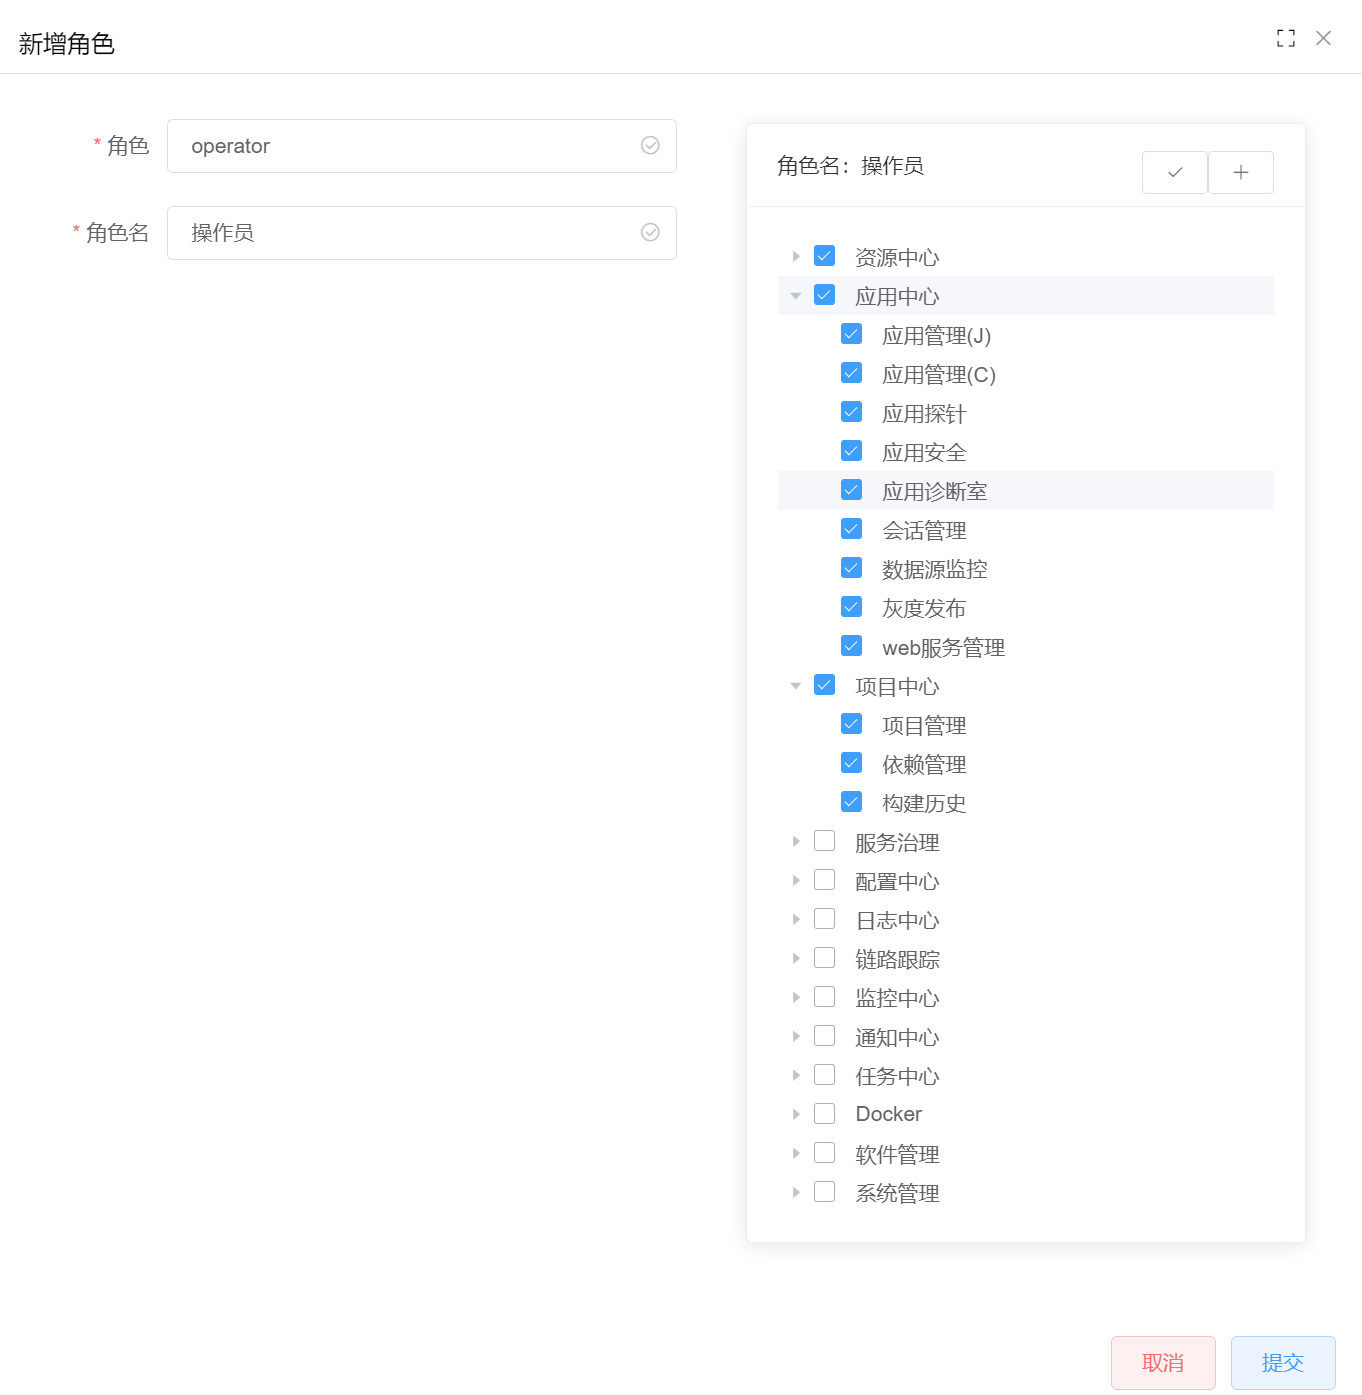
Task: Click the 取消 cancel button
Action: click(1163, 1363)
